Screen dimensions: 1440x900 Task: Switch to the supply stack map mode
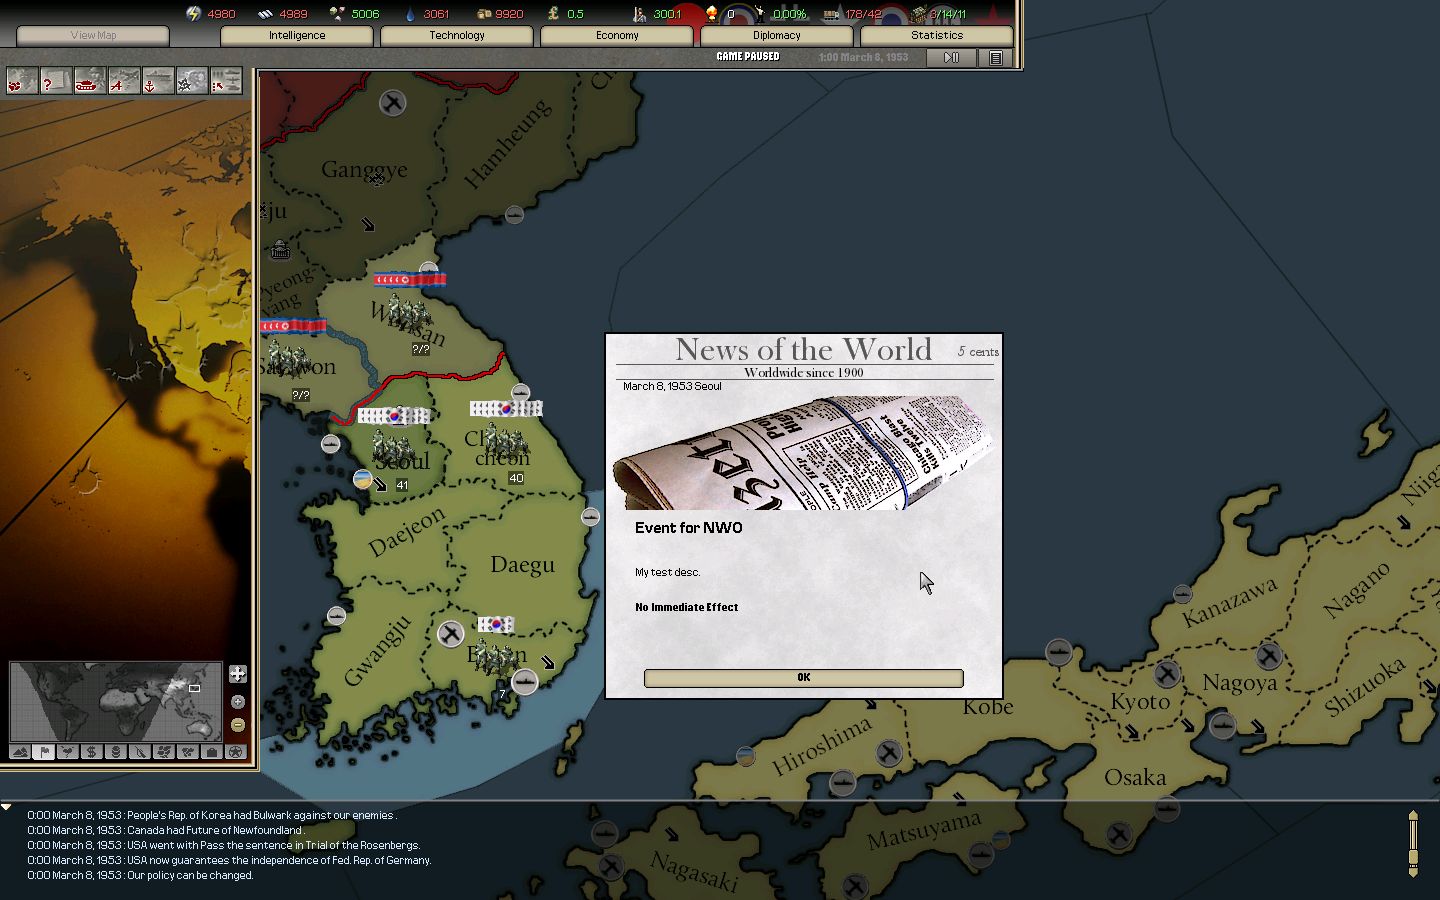click(116, 752)
